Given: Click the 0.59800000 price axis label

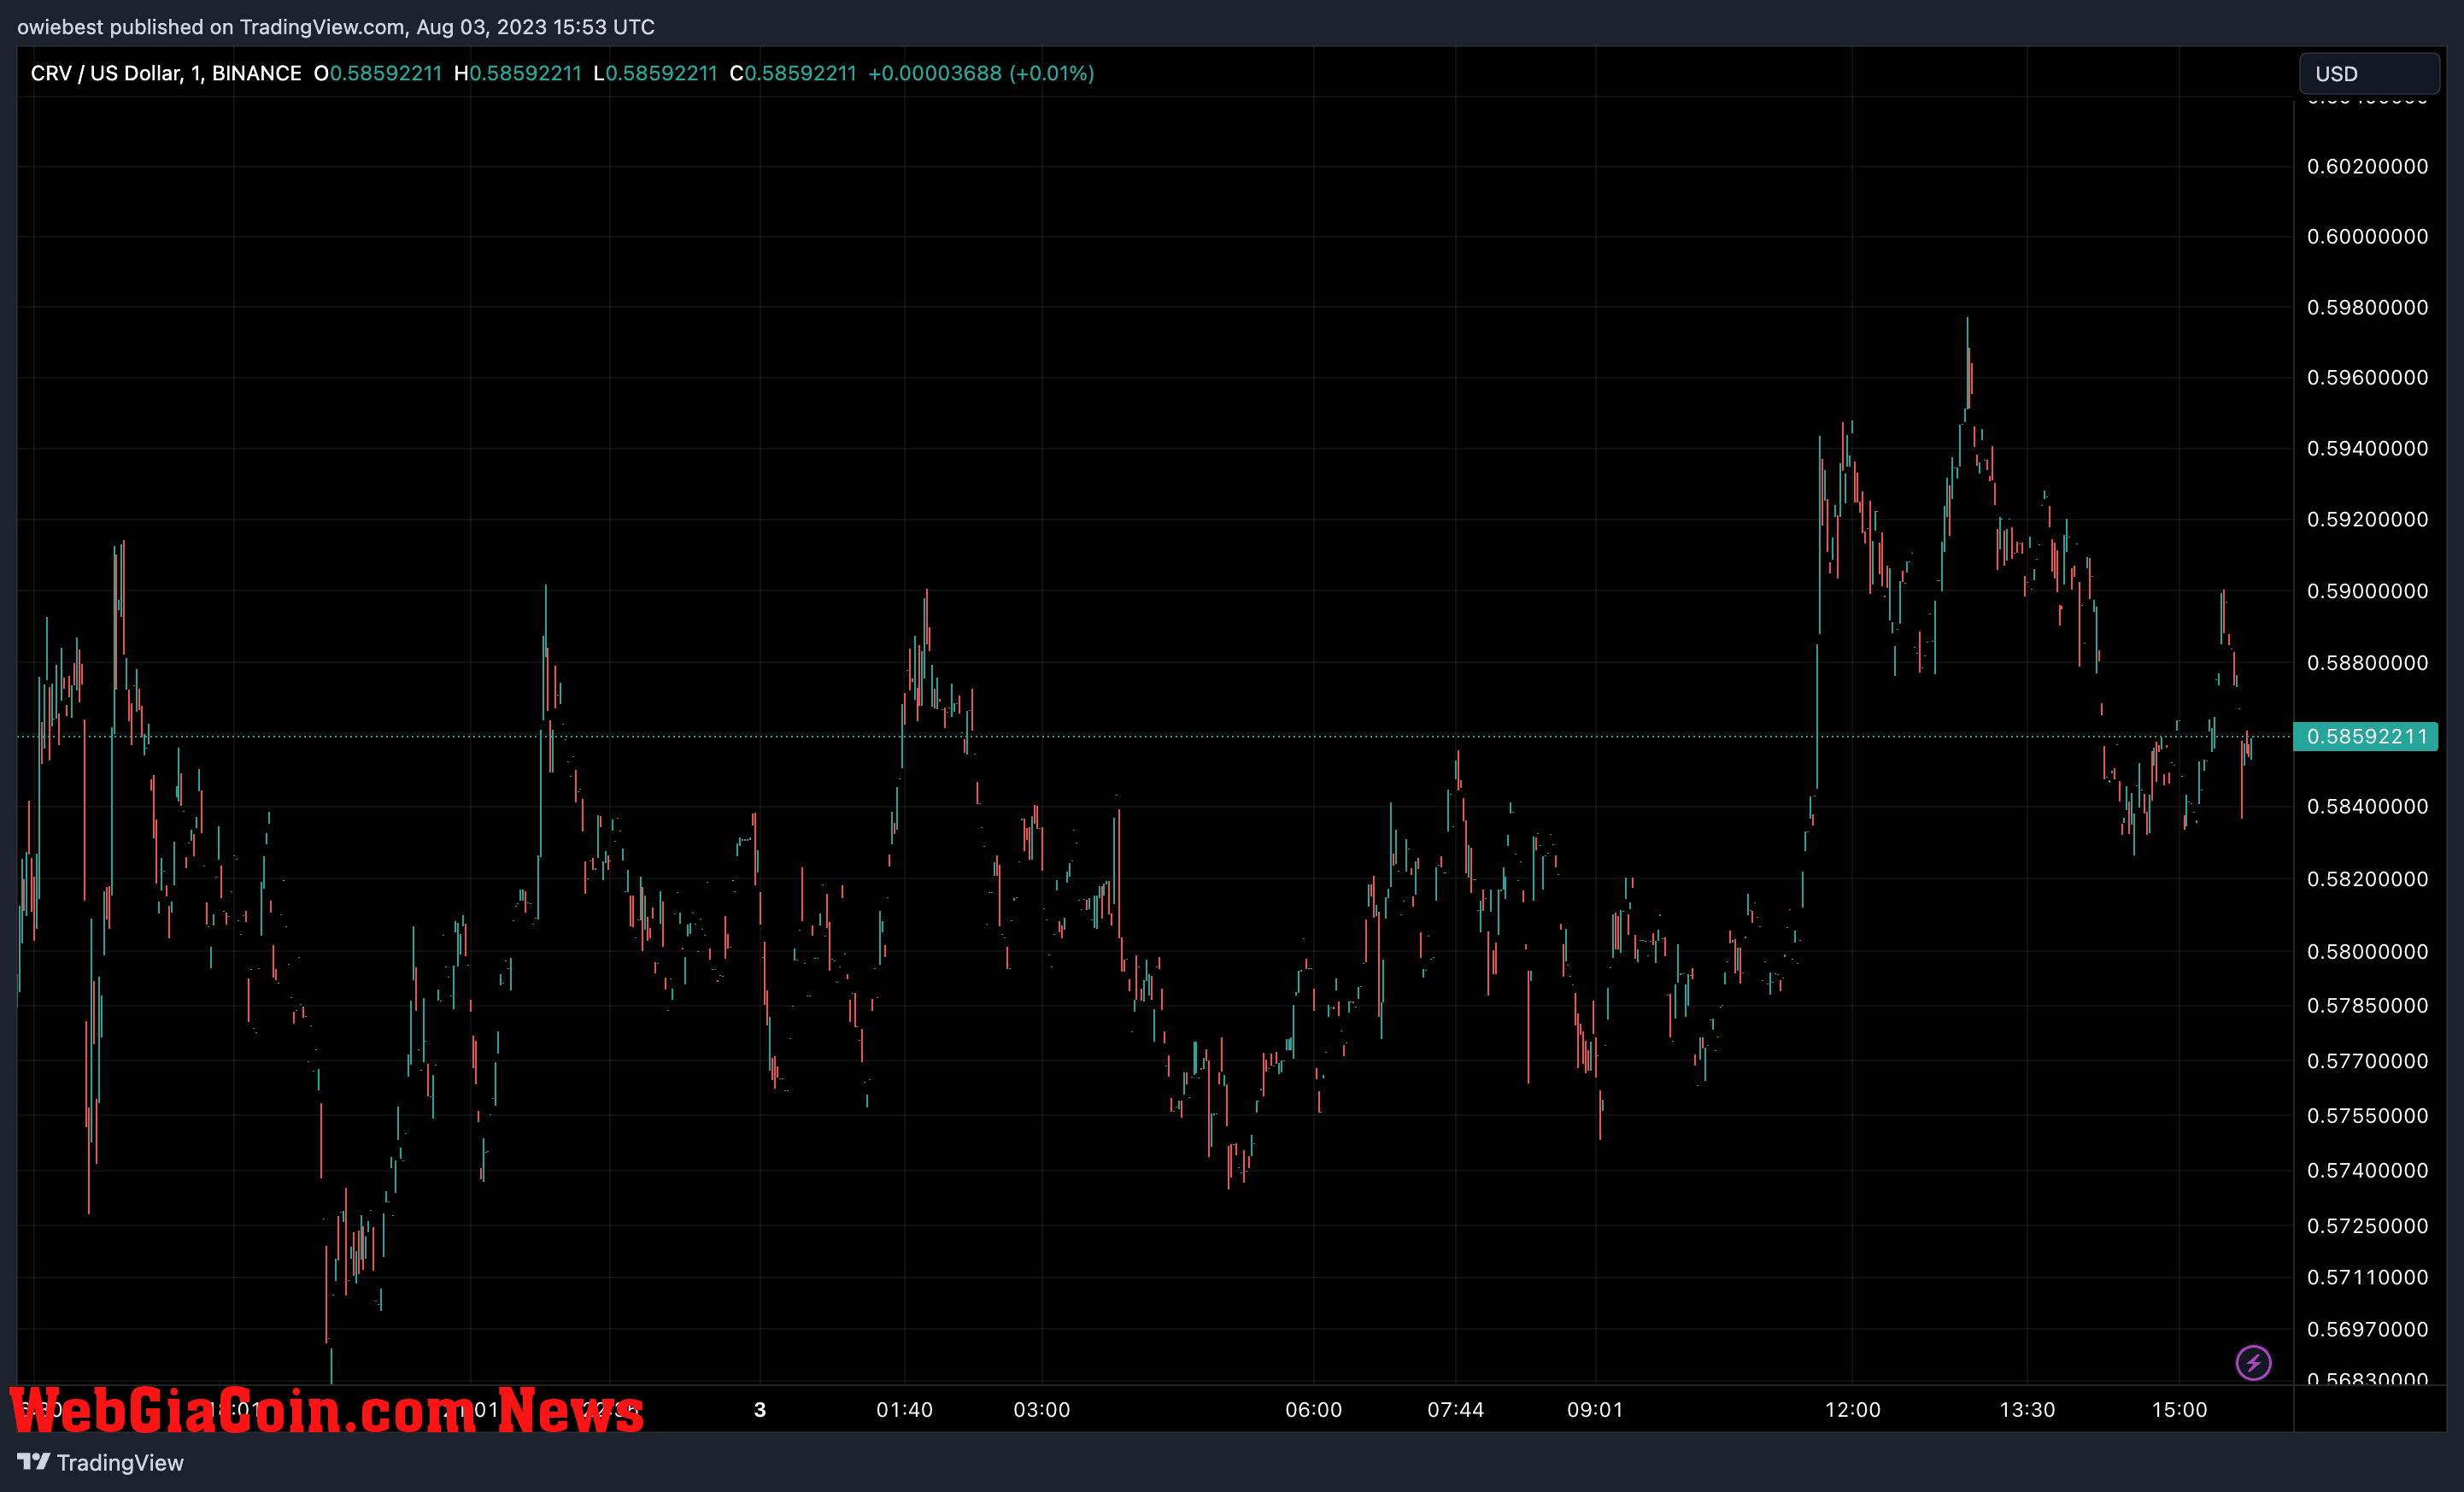Looking at the screenshot, I should tap(2367, 307).
